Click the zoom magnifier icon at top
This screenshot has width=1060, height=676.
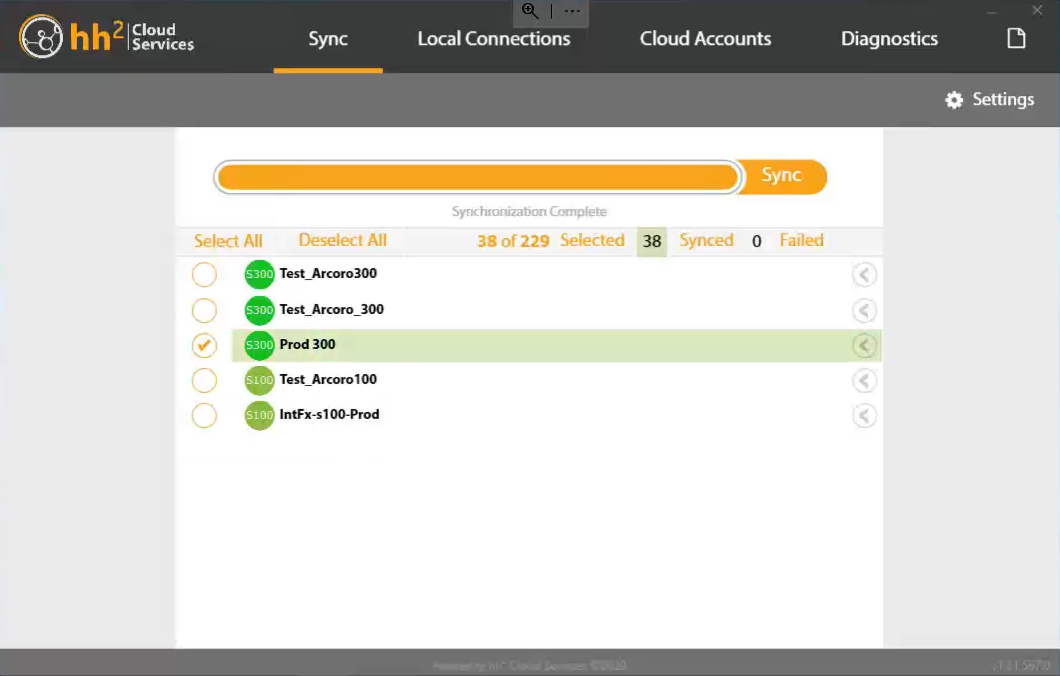pyautogui.click(x=530, y=11)
